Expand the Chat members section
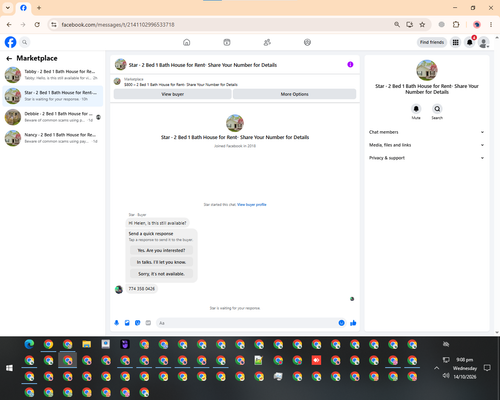500x400 pixels. [427, 132]
